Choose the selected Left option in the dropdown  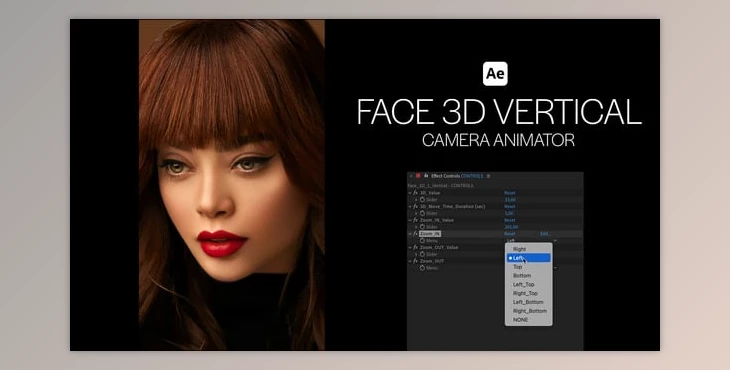[x=529, y=258]
